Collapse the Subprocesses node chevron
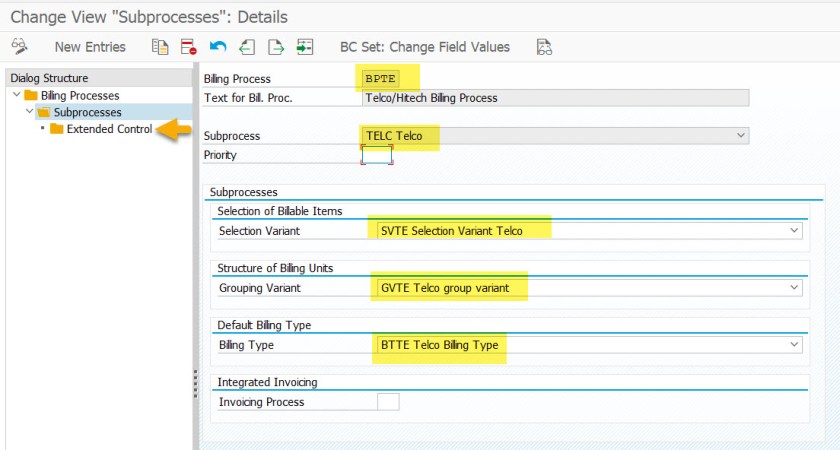Viewport: 840px width, 450px height. pyautogui.click(x=30, y=112)
